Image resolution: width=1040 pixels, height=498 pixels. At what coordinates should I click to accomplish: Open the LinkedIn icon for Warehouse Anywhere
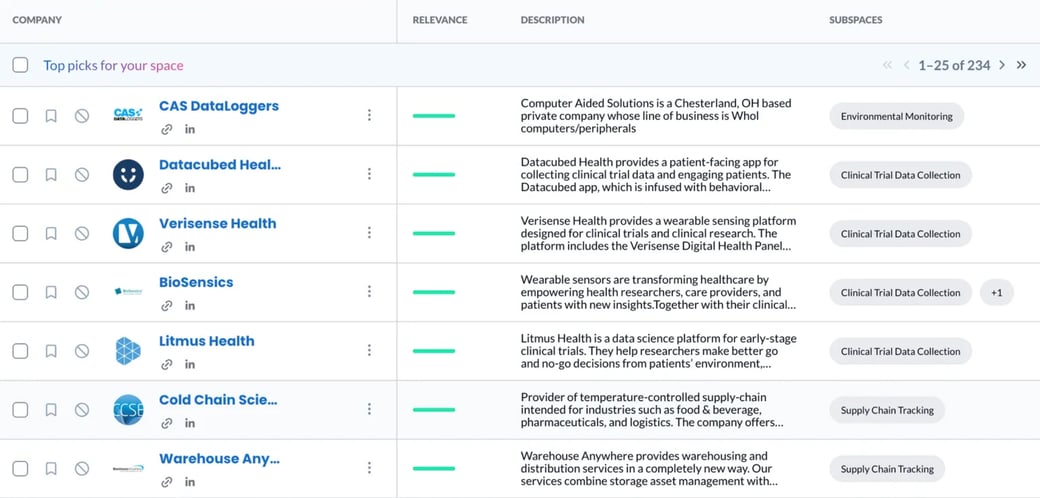click(x=190, y=482)
